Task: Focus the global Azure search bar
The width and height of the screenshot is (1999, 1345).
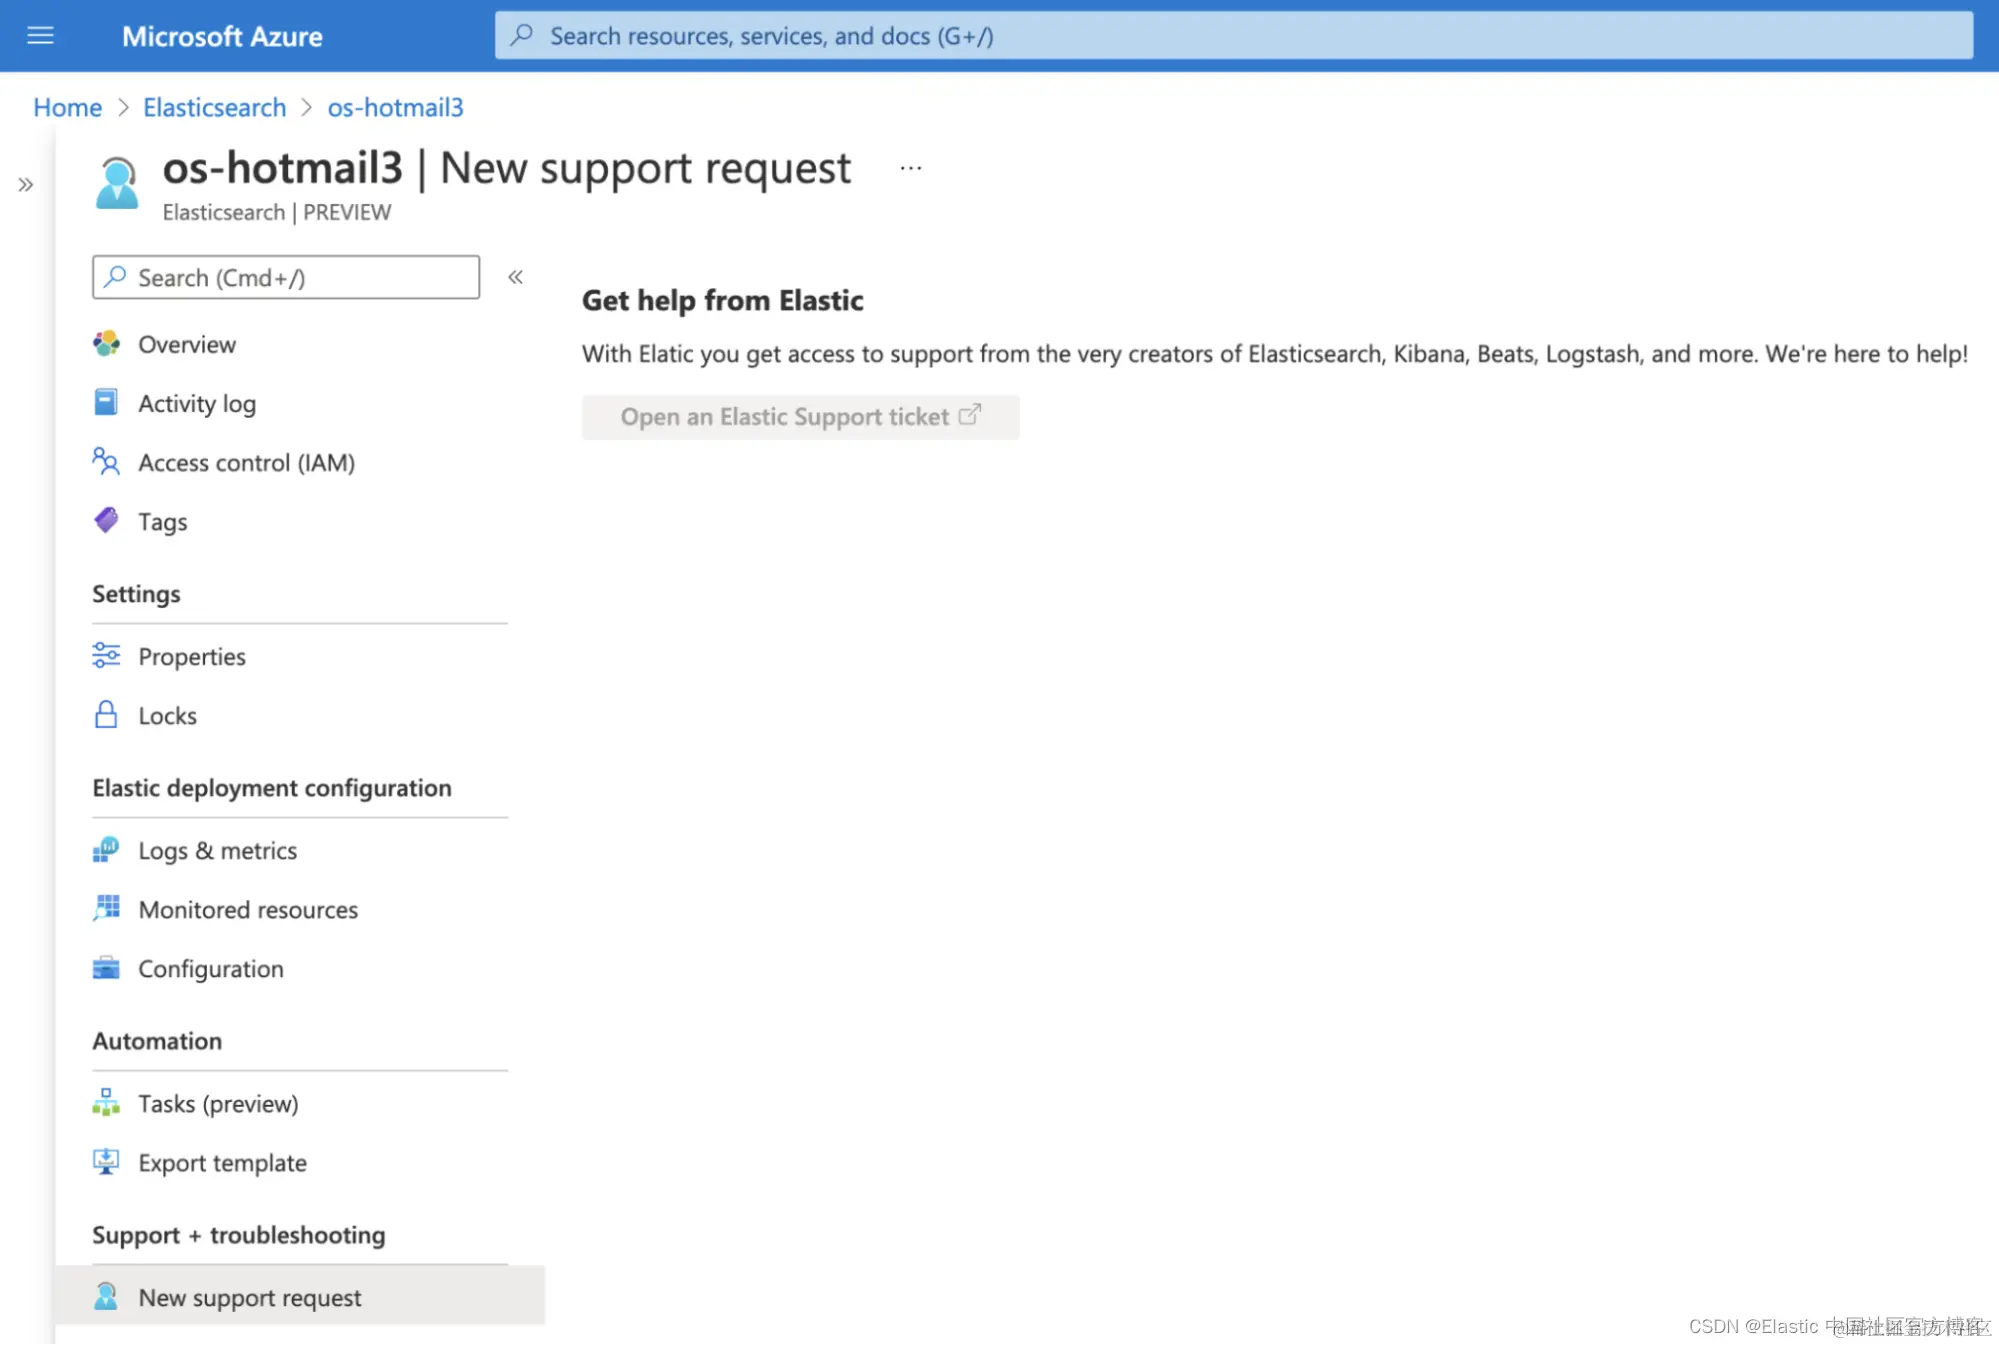Action: [1233, 36]
